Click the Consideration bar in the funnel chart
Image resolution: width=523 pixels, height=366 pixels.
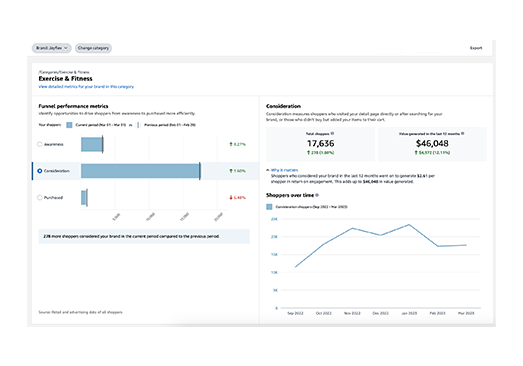140,171
